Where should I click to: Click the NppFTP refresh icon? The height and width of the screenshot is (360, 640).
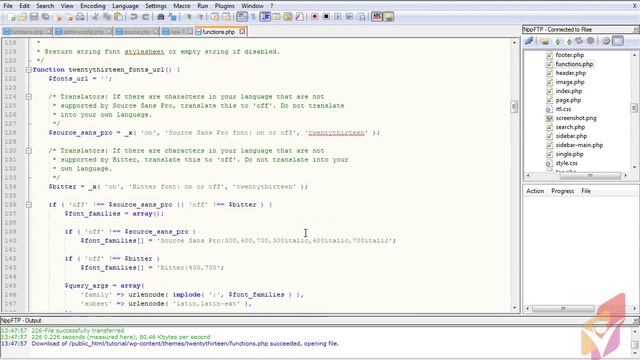579,41
